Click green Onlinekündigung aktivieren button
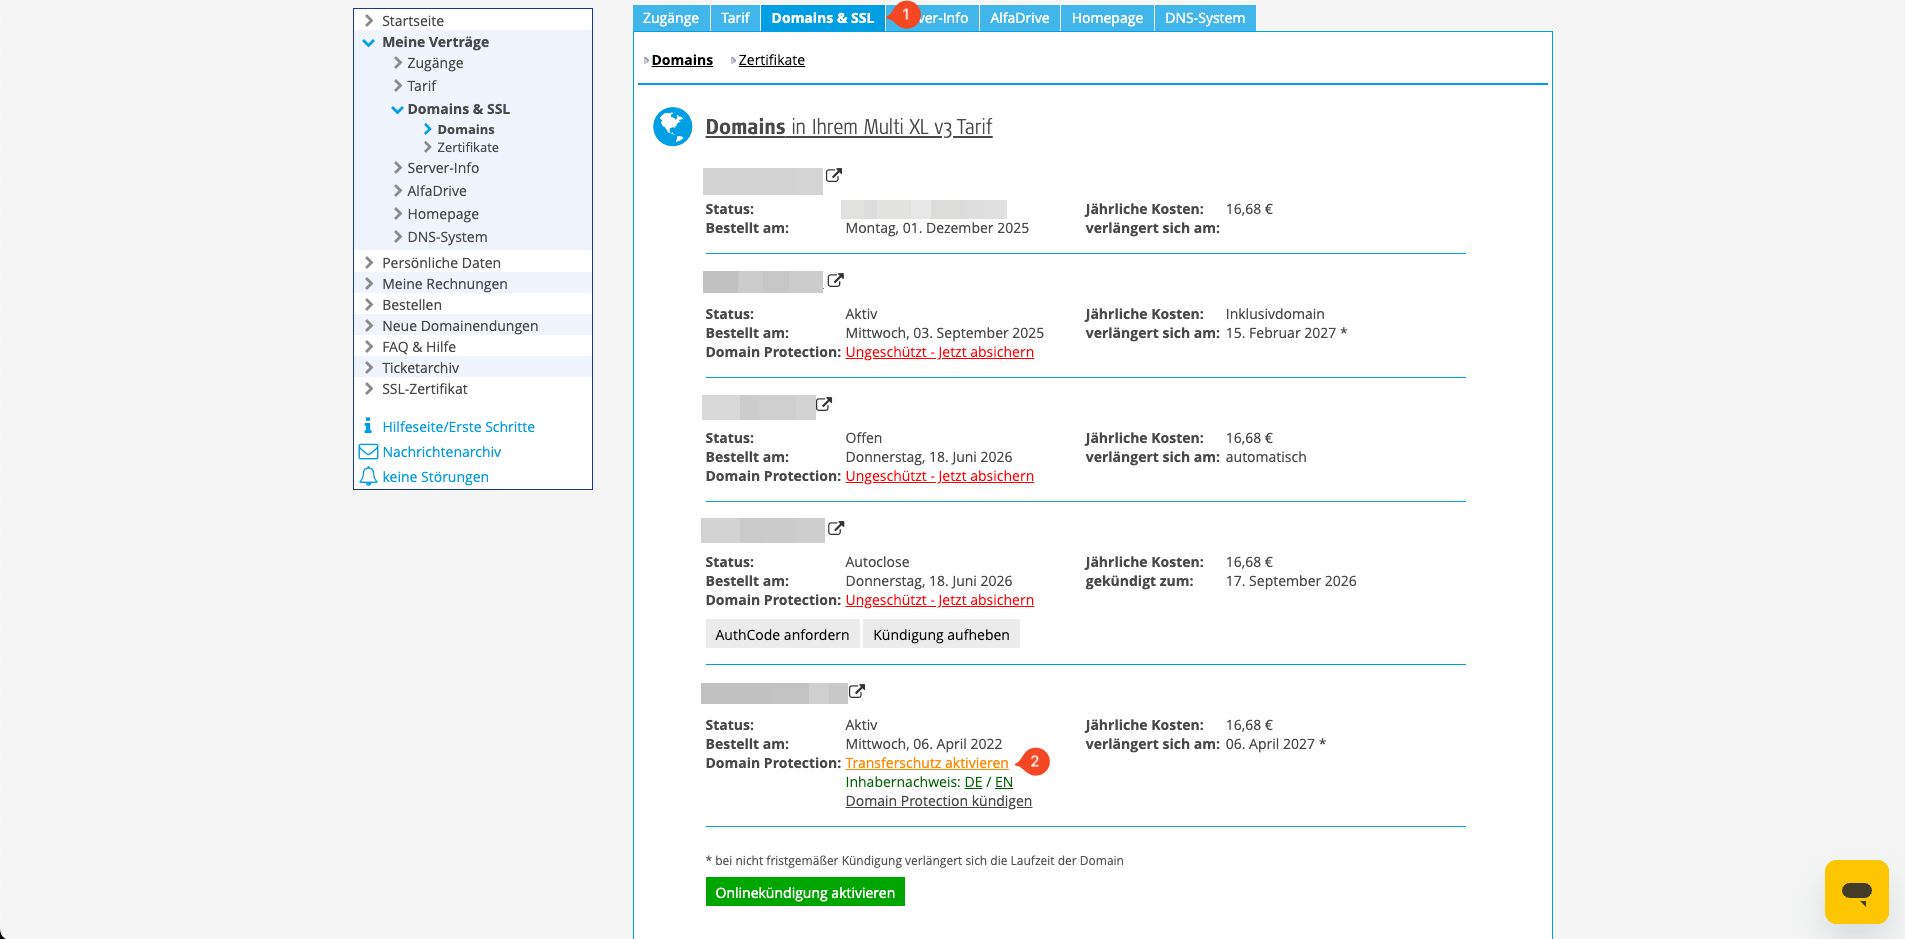Viewport: 1905px width, 939px height. tap(805, 892)
